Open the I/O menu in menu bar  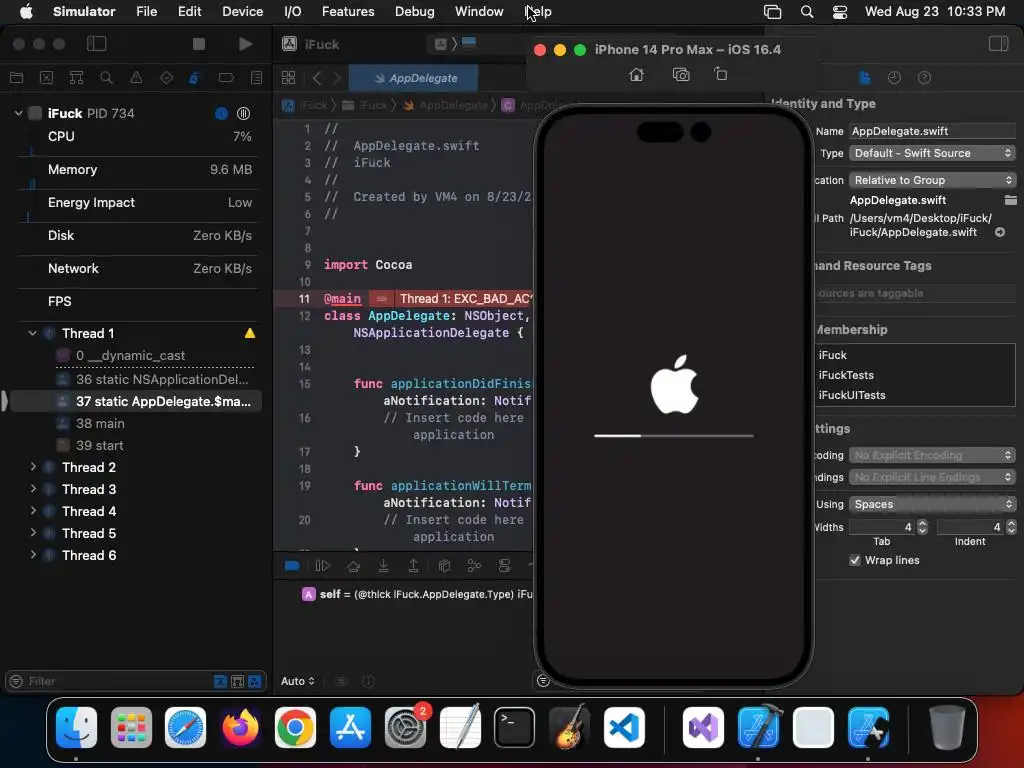(293, 11)
